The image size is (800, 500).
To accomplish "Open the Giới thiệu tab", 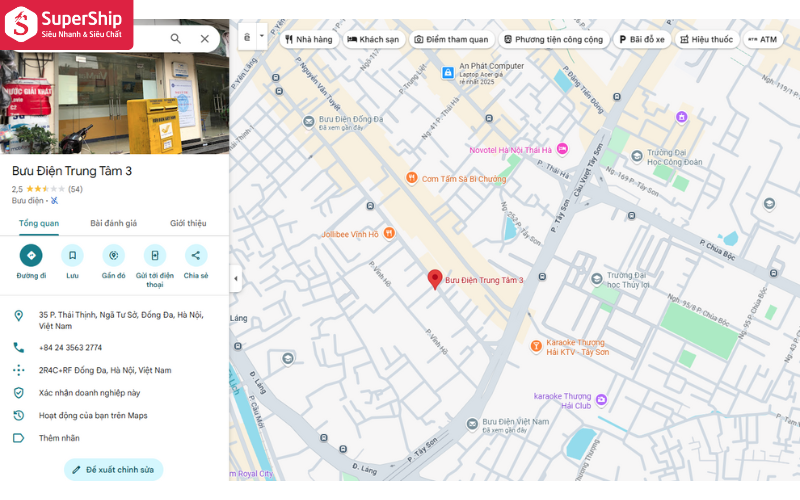I will 188,223.
